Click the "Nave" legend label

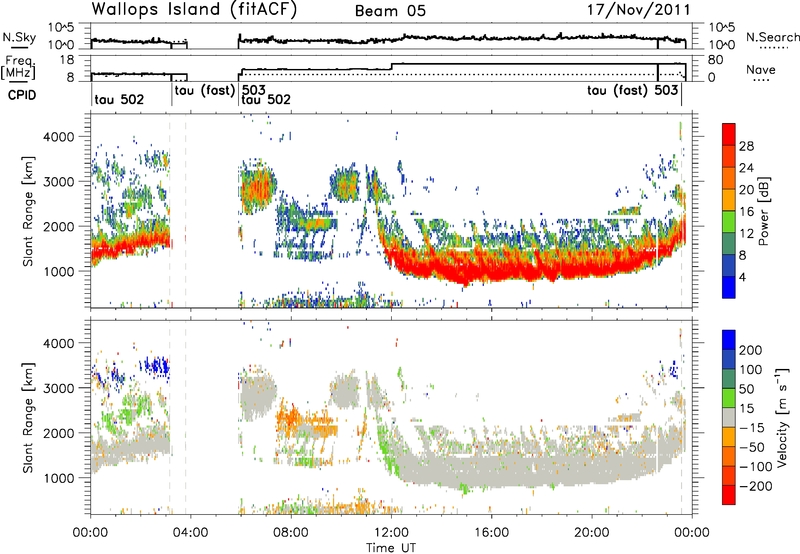(x=761, y=69)
